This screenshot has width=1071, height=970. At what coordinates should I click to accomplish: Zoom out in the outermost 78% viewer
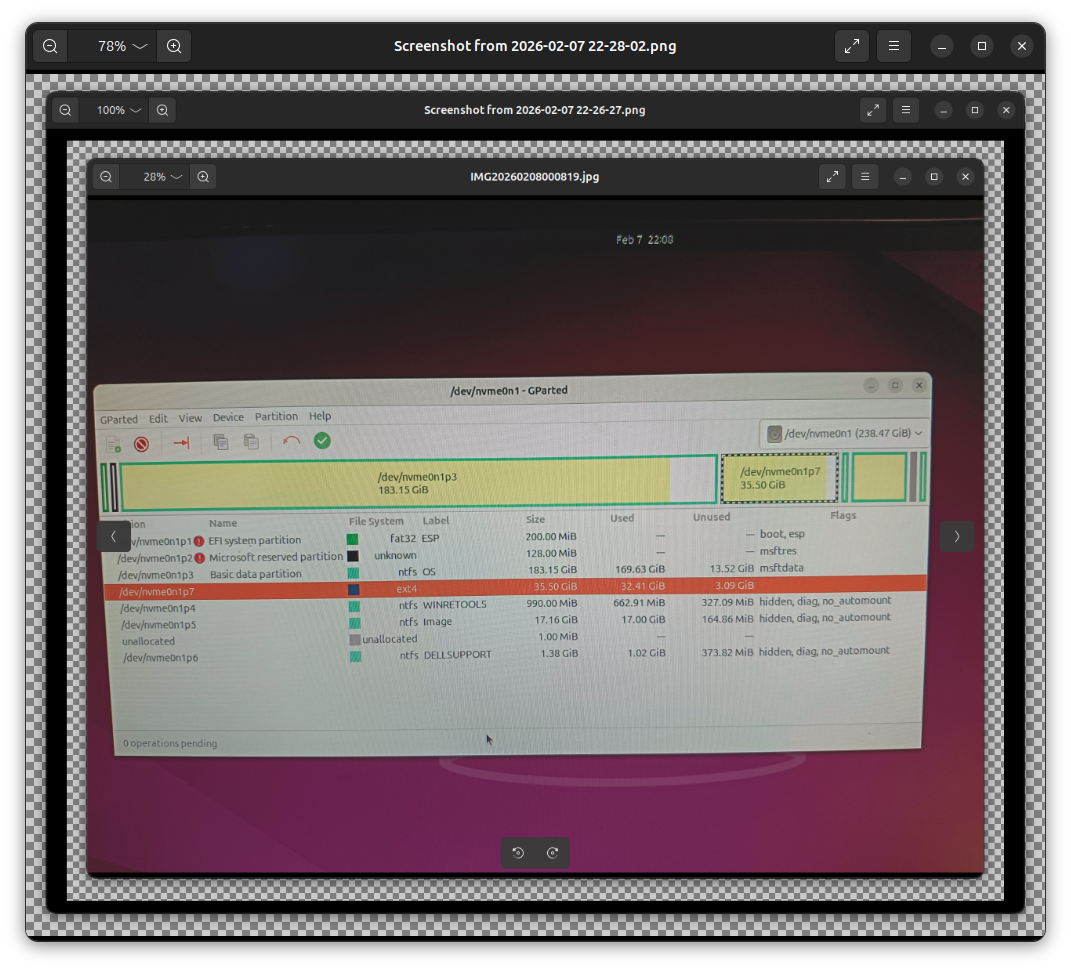pyautogui.click(x=50, y=46)
